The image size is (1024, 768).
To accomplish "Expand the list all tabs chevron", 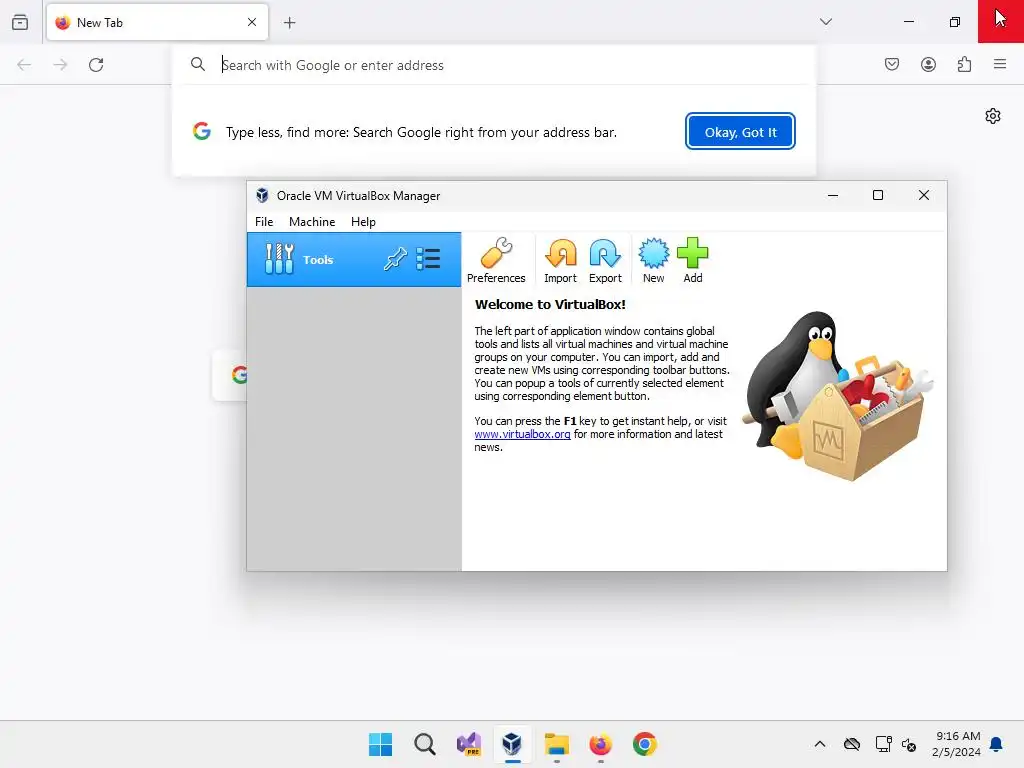I will point(825,22).
